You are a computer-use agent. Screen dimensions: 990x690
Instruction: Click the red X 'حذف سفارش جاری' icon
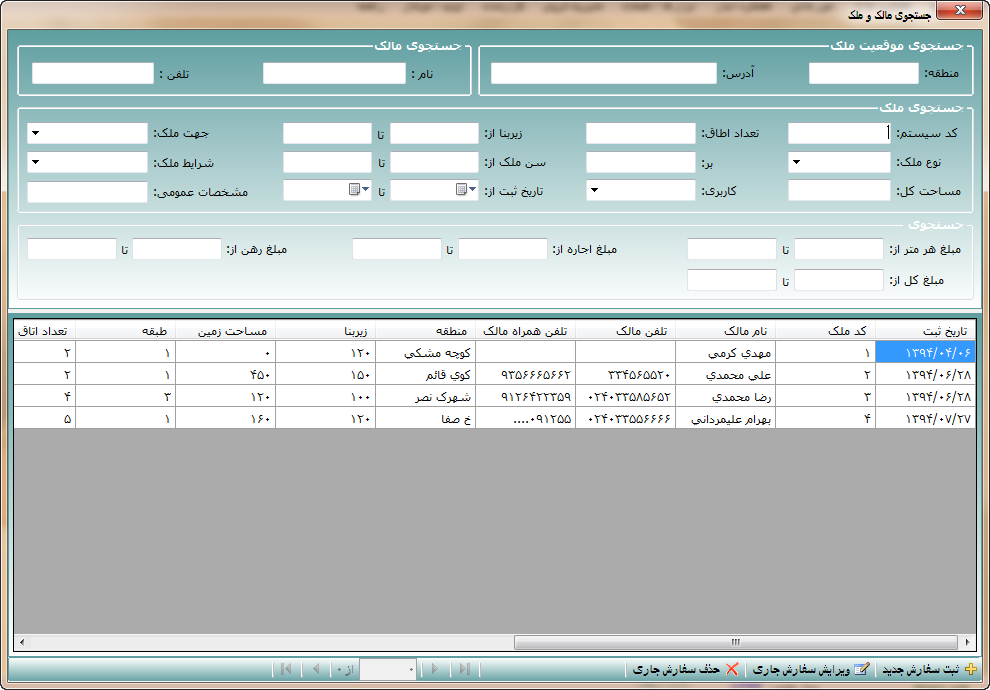[732, 669]
